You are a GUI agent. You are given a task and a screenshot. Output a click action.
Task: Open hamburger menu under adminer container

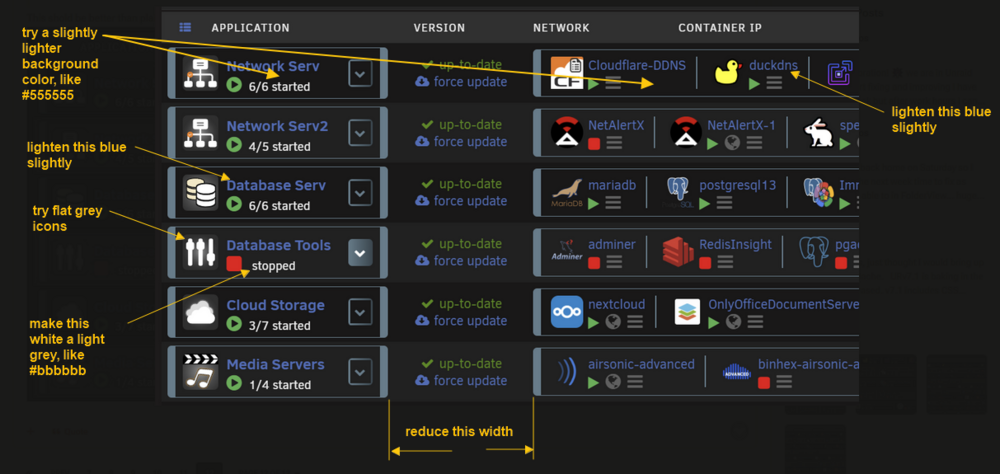tap(614, 262)
